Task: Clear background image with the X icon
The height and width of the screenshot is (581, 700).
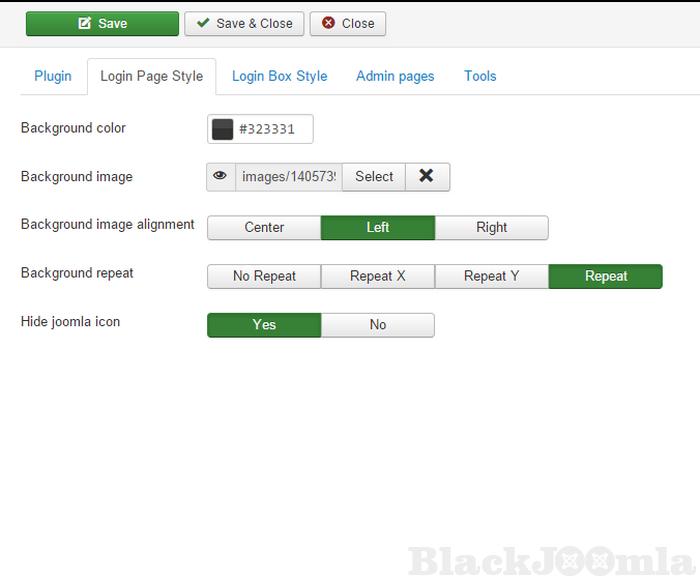Action: [x=427, y=177]
